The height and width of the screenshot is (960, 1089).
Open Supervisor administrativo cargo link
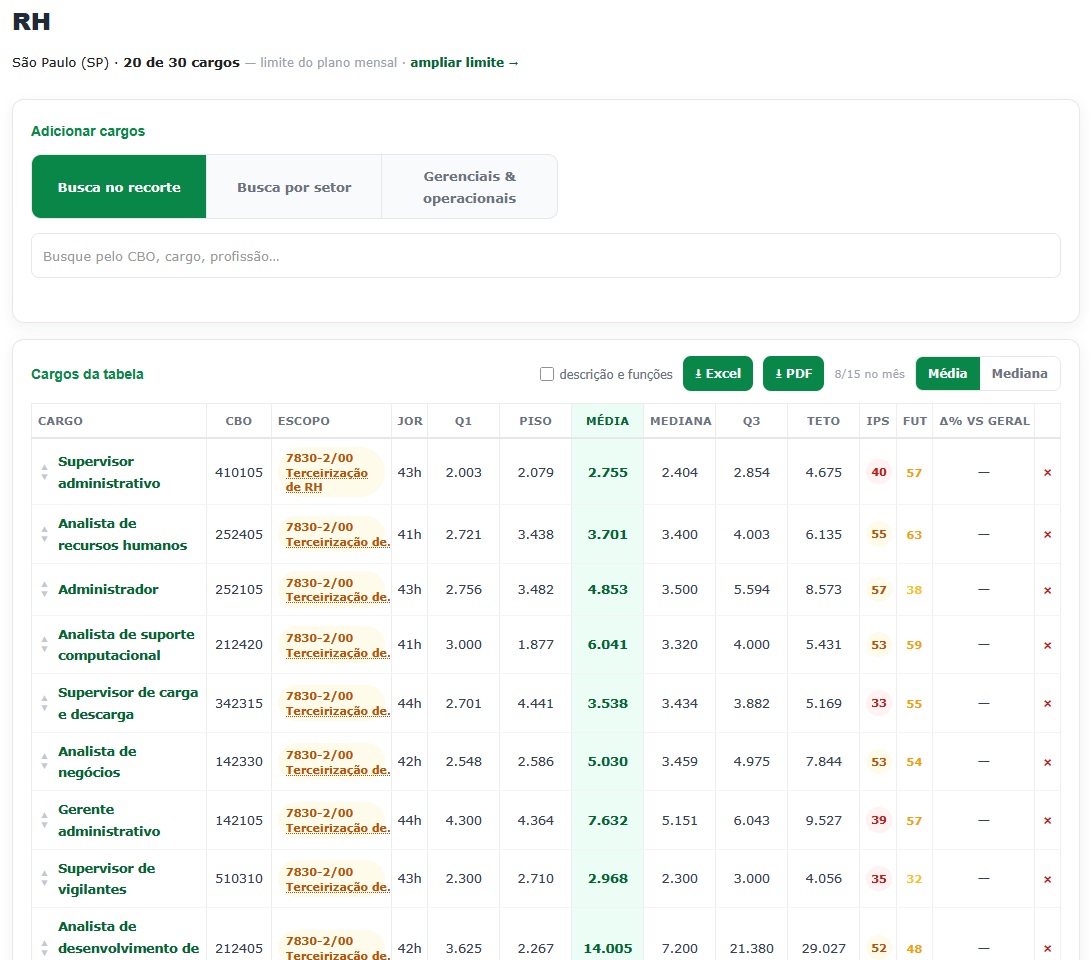click(109, 472)
